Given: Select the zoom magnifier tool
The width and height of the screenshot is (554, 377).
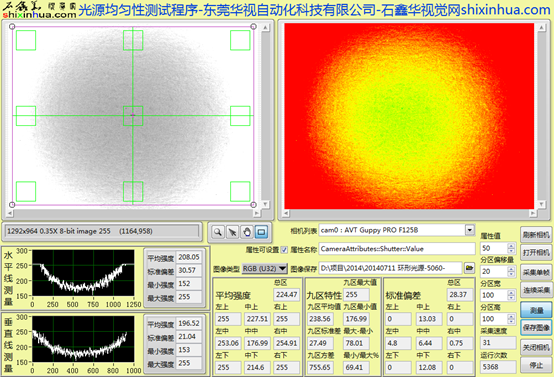Looking at the screenshot, I should click(x=218, y=232).
